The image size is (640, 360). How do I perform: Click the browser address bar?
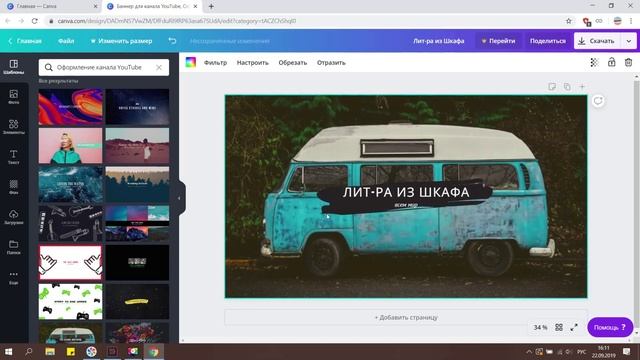(x=306, y=21)
